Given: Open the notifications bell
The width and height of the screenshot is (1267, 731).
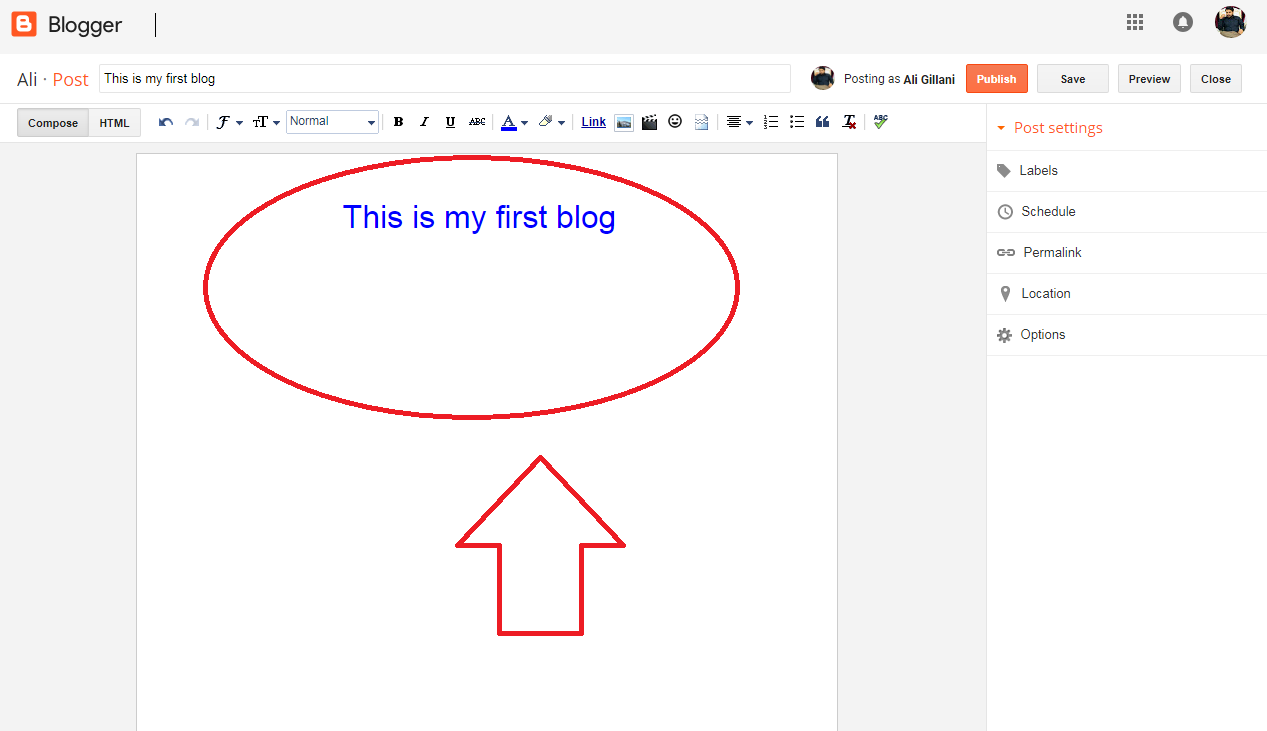Looking at the screenshot, I should 1182,21.
